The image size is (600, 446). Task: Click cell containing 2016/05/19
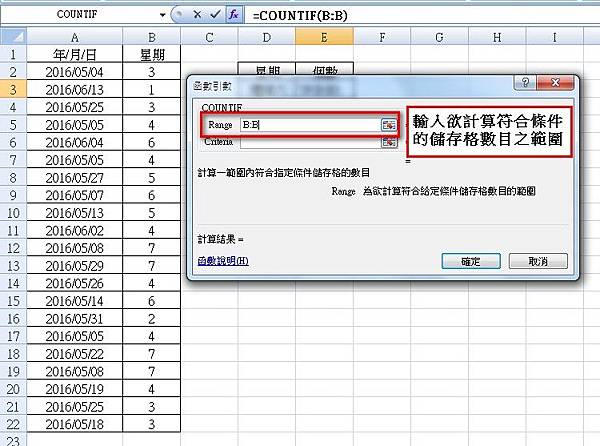75,389
